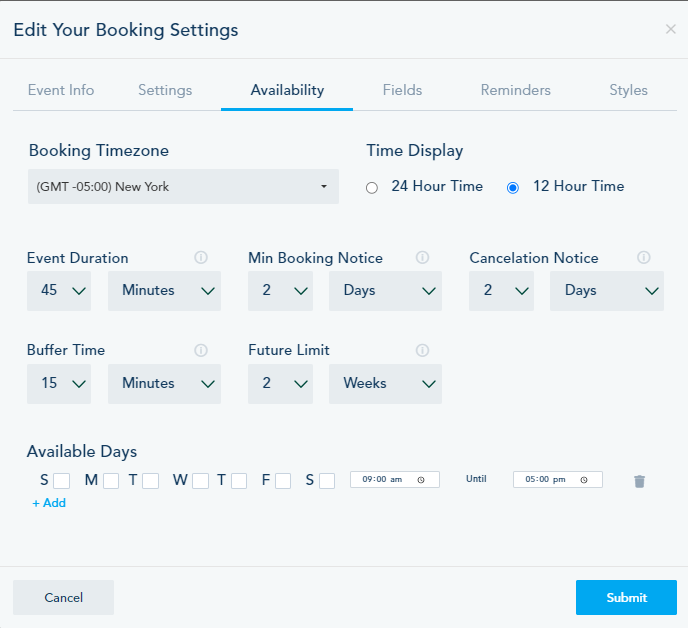Image resolution: width=688 pixels, height=628 pixels.
Task: Check the Thursday checkbox
Action: click(x=239, y=481)
